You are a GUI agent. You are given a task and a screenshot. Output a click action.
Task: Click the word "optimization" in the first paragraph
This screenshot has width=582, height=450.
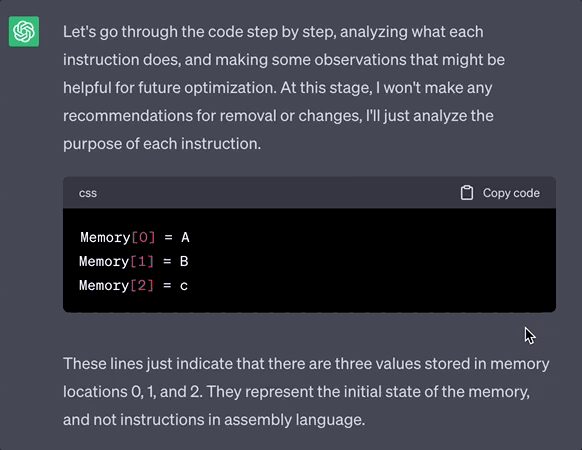(230, 88)
